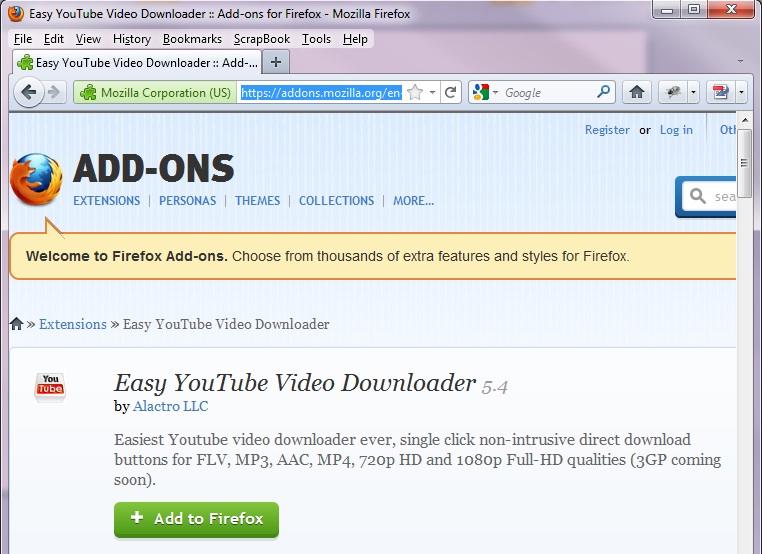Click the version number 5.4 text
The height and width of the screenshot is (554, 762).
pos(495,387)
